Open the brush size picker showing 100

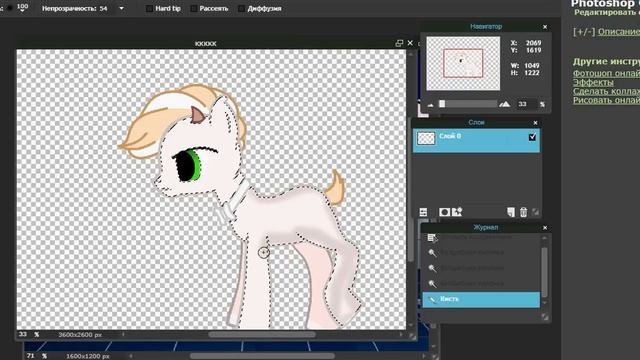[x=23, y=7]
